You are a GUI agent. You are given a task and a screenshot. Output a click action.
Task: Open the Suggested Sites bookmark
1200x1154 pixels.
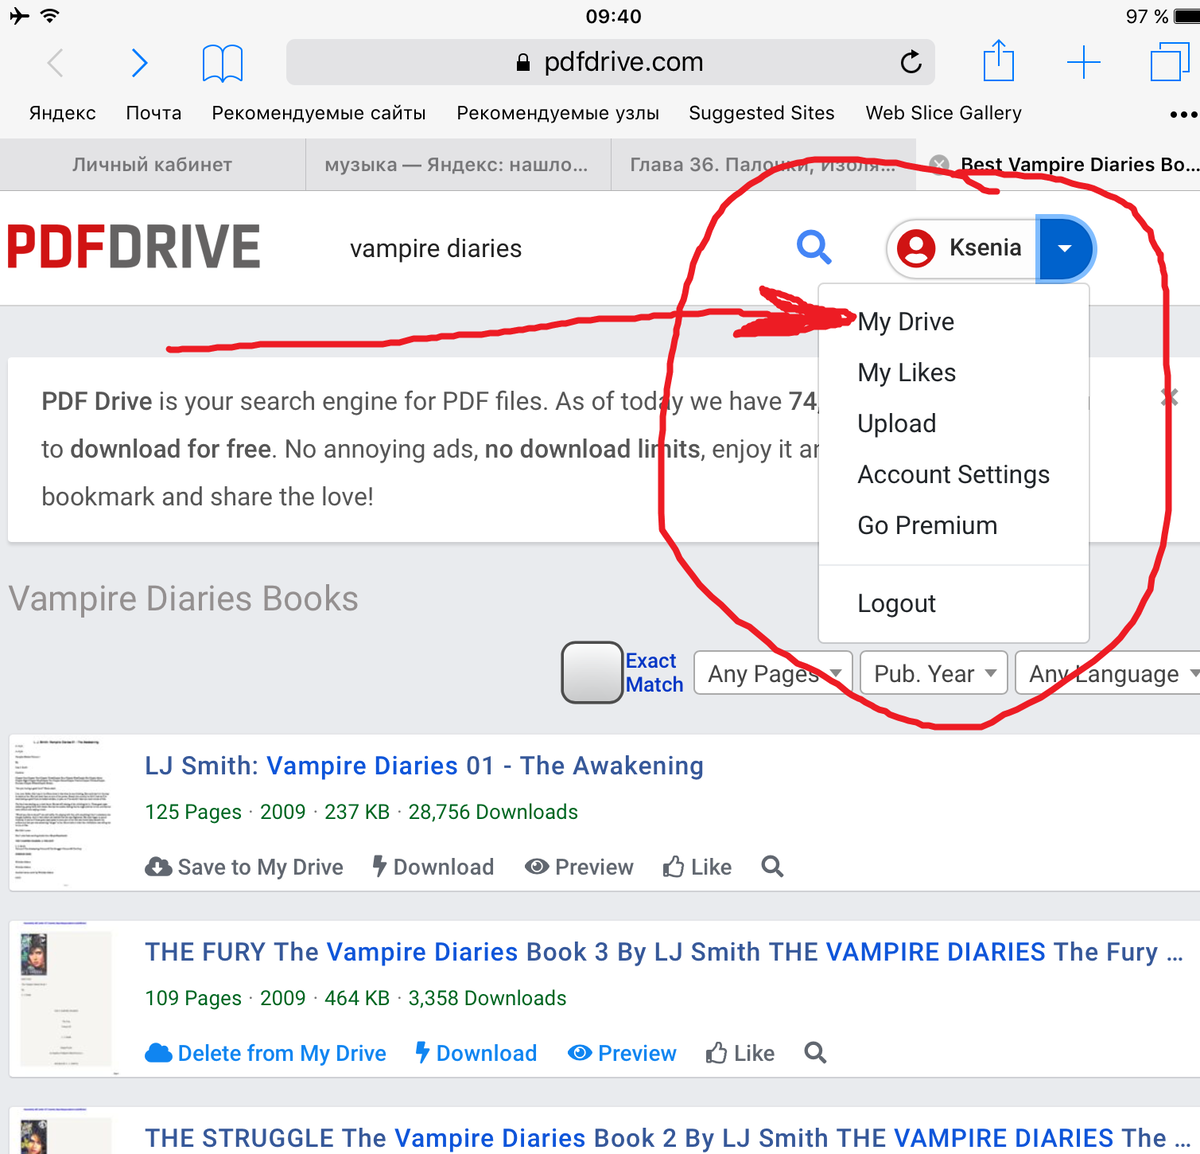coord(762,113)
